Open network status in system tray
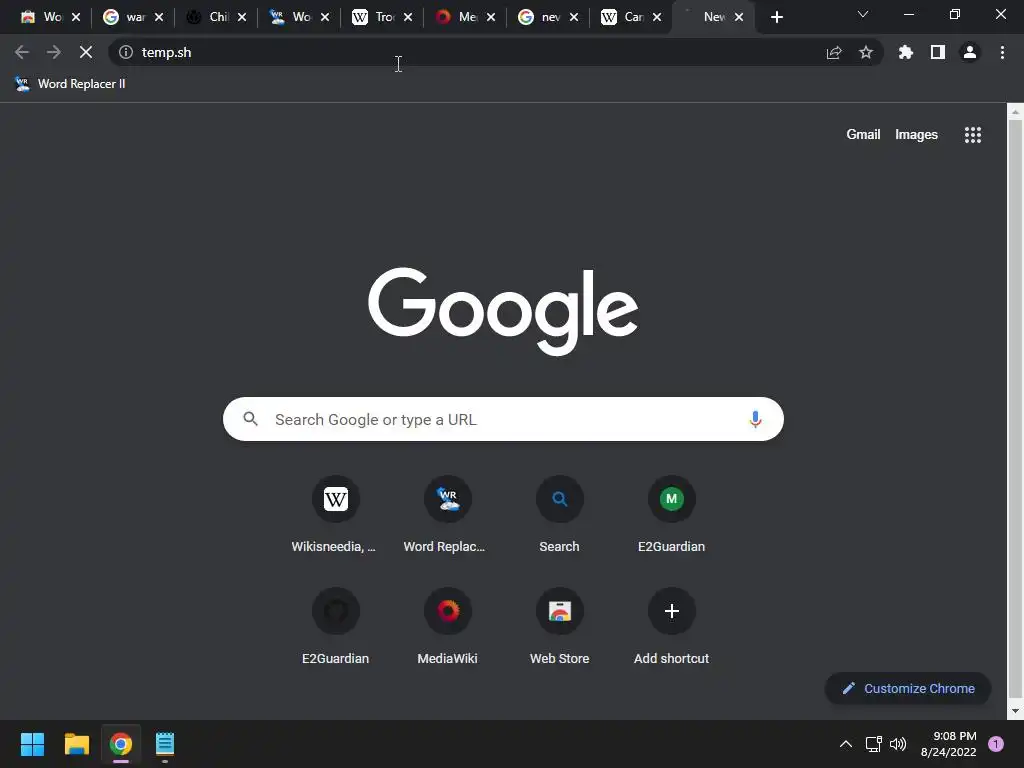This screenshot has height=768, width=1024. point(873,744)
